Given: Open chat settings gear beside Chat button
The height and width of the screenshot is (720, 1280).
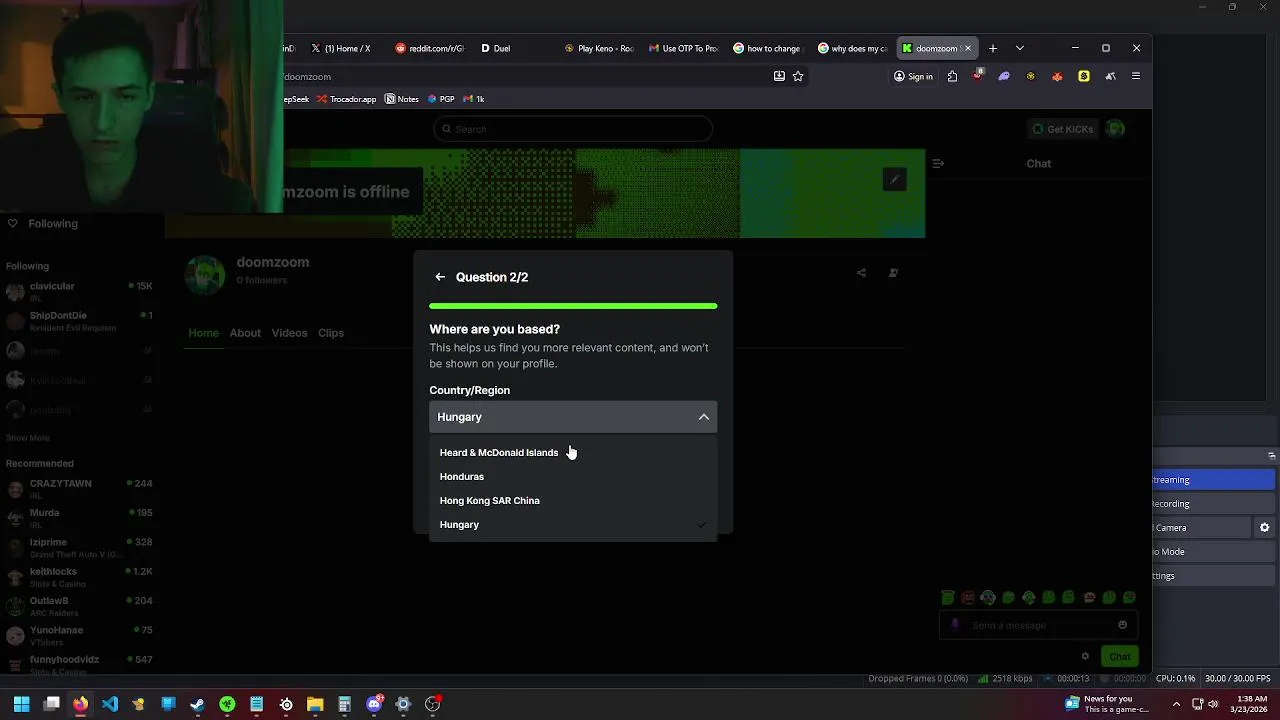Looking at the screenshot, I should tap(1085, 657).
